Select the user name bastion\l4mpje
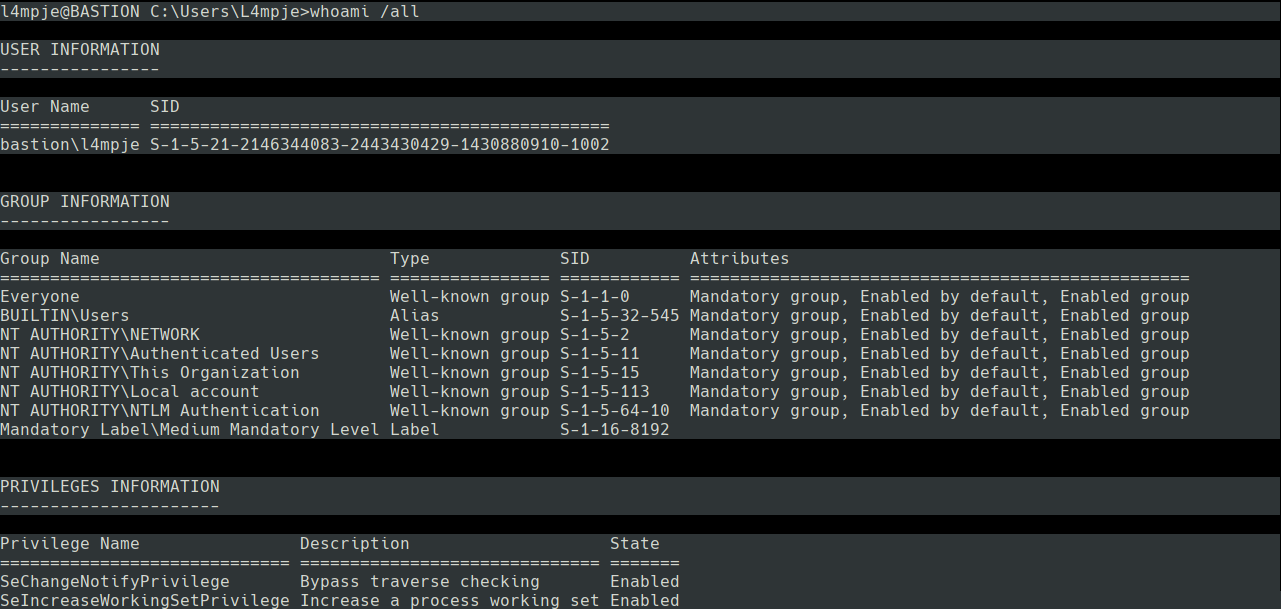The image size is (1281, 609). pos(70,145)
